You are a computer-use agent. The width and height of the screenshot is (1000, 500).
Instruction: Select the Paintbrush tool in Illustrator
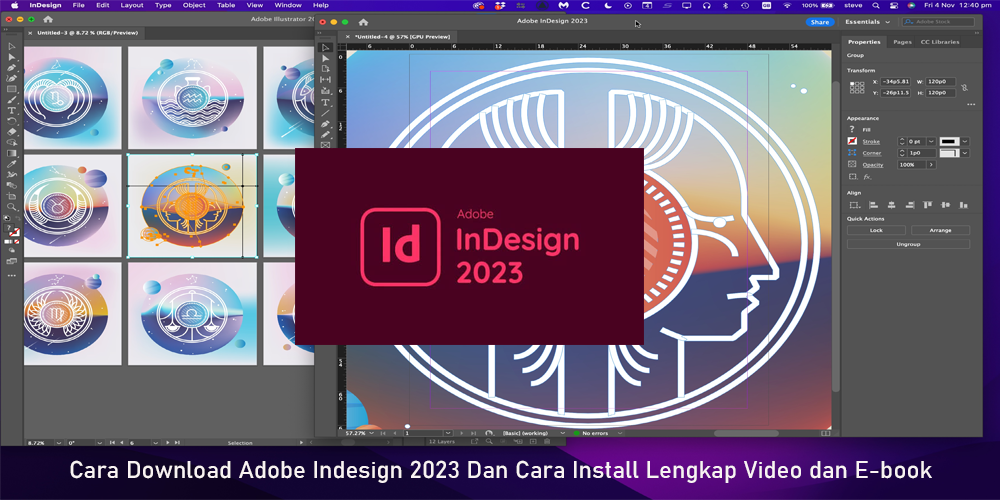tap(11, 100)
